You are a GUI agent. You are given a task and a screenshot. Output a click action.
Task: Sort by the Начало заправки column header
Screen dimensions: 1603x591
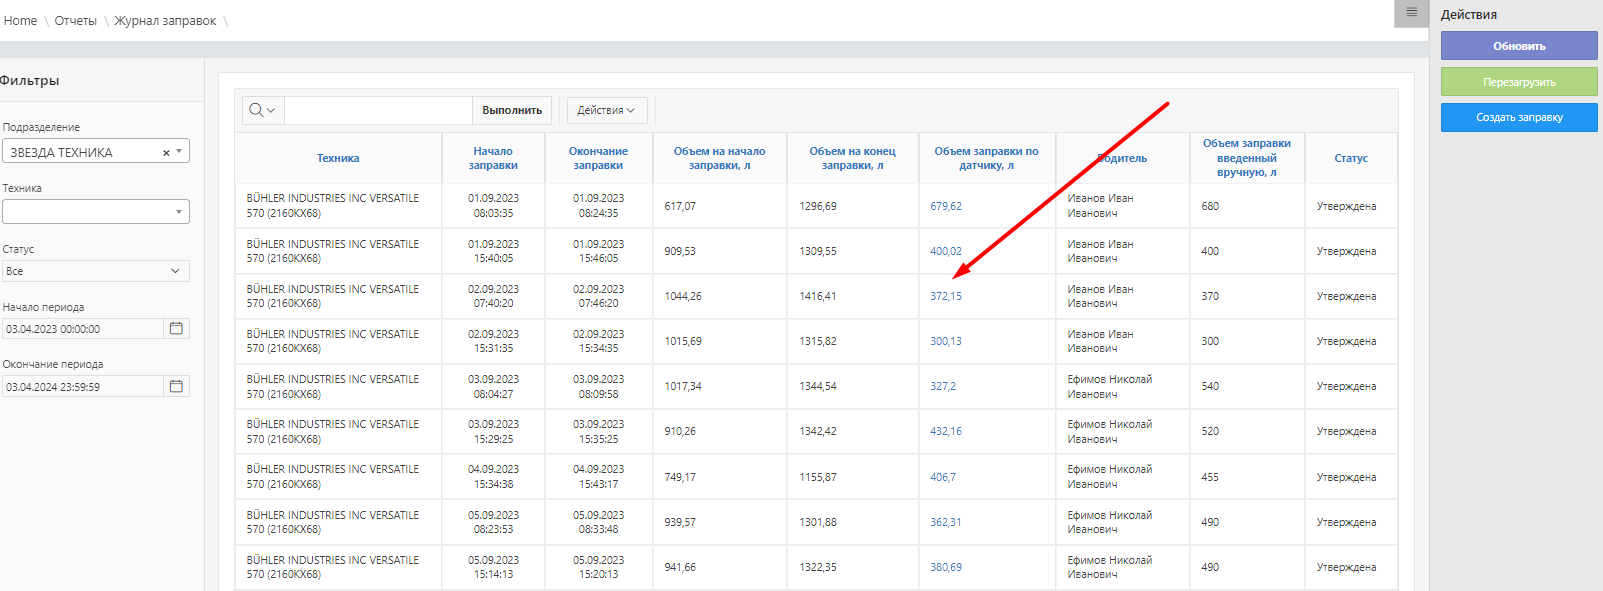pos(493,159)
